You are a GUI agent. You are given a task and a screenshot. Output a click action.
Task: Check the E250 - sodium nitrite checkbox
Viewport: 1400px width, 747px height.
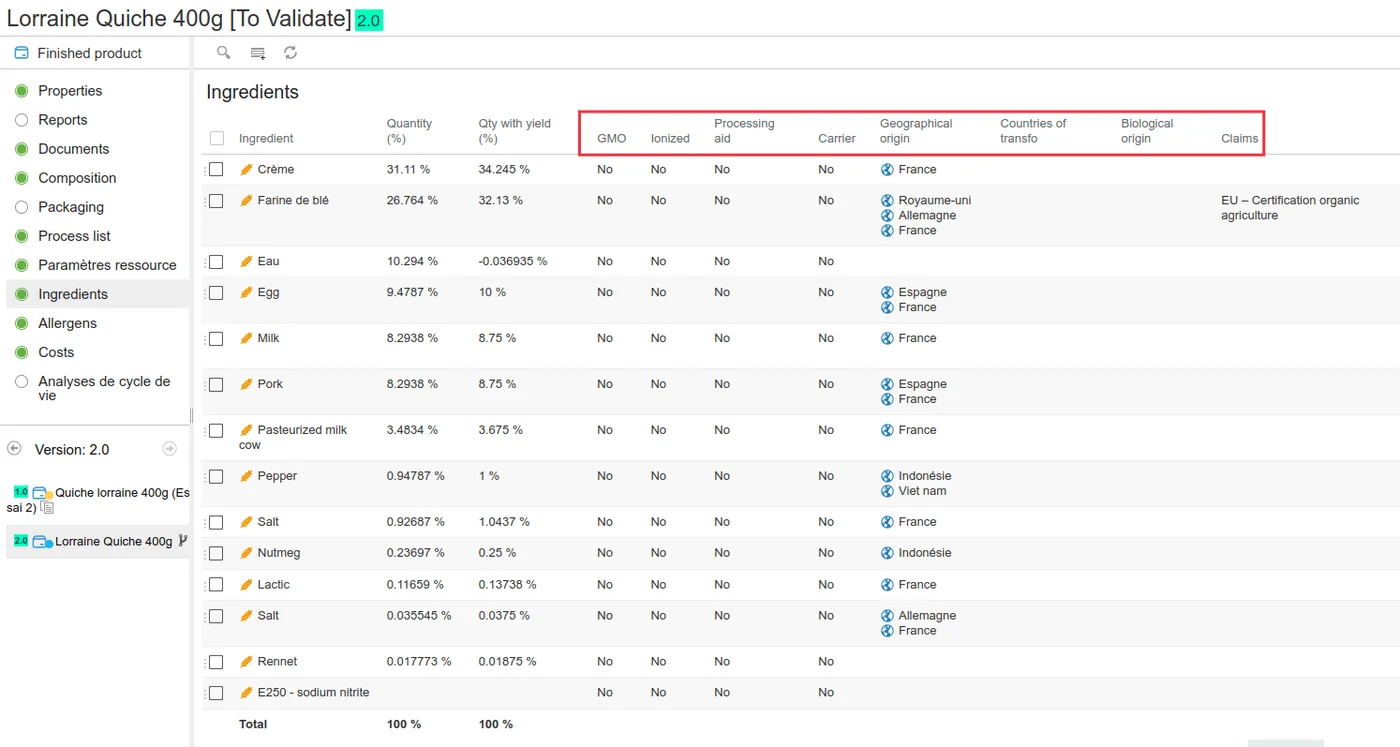point(216,692)
